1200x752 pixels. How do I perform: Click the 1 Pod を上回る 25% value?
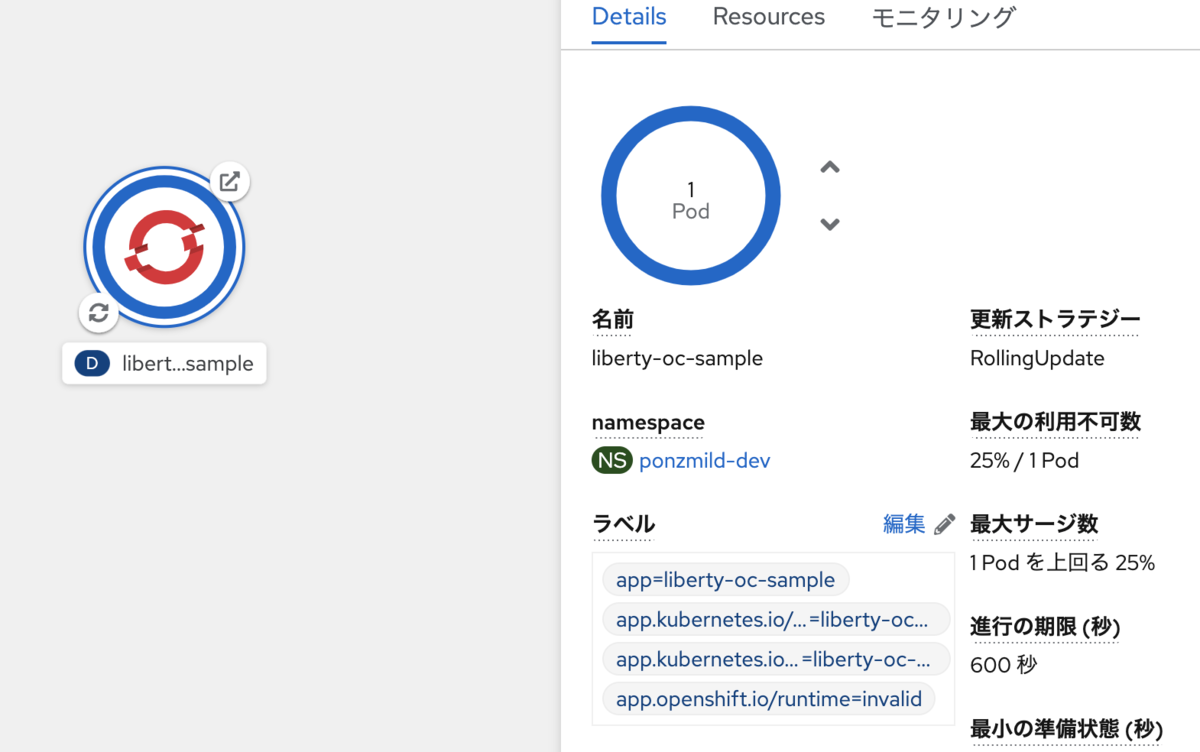(1062, 562)
